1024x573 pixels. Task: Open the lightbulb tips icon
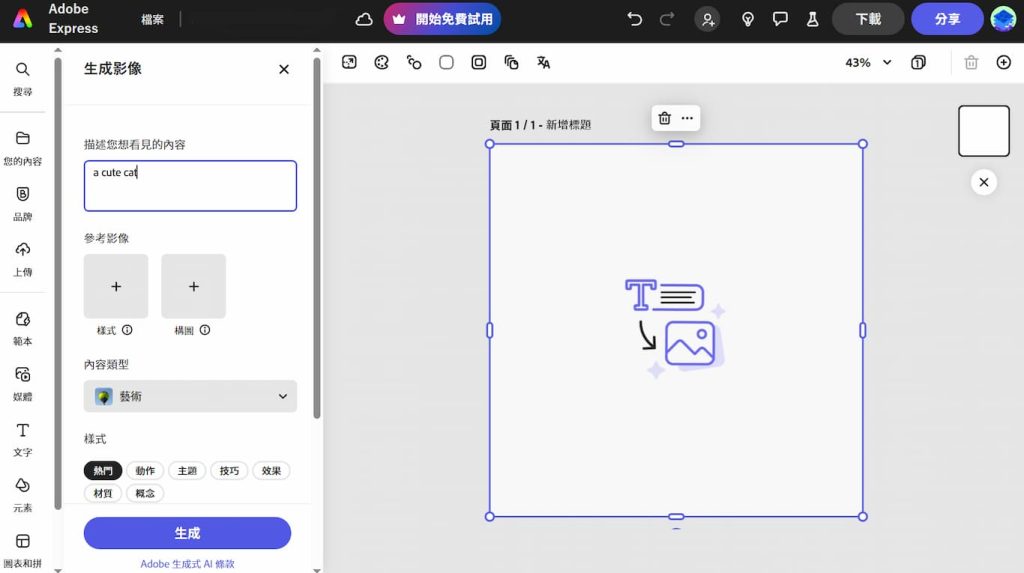tap(748, 20)
